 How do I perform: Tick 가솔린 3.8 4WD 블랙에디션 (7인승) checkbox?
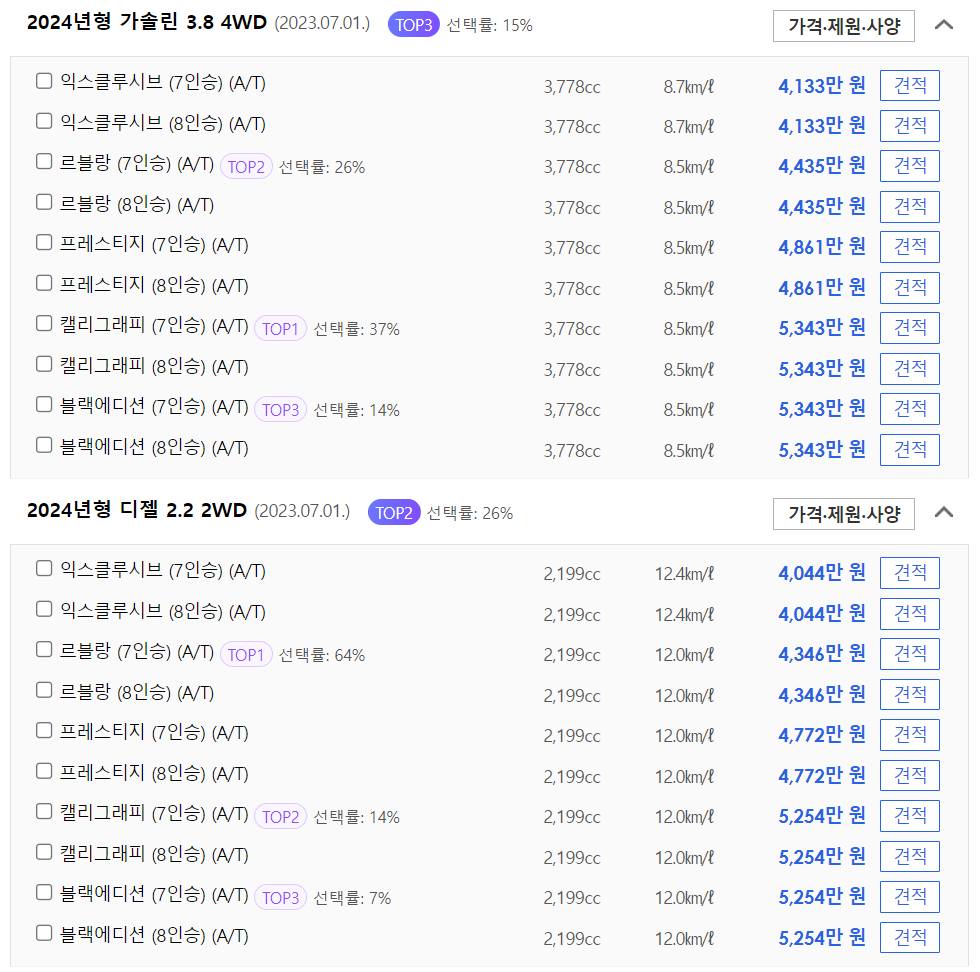(x=44, y=404)
